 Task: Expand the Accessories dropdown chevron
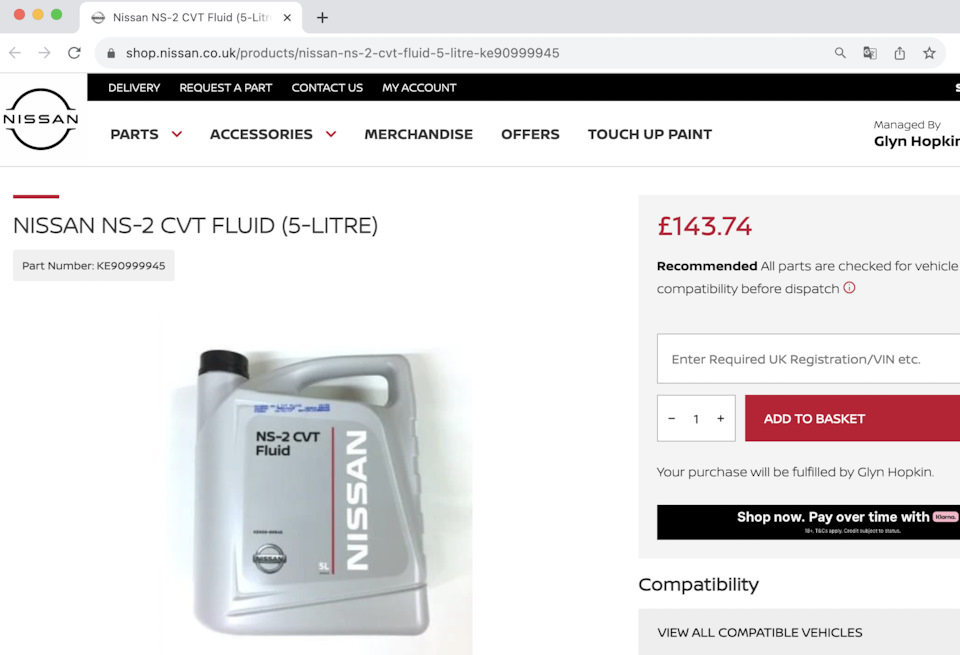[x=331, y=134]
